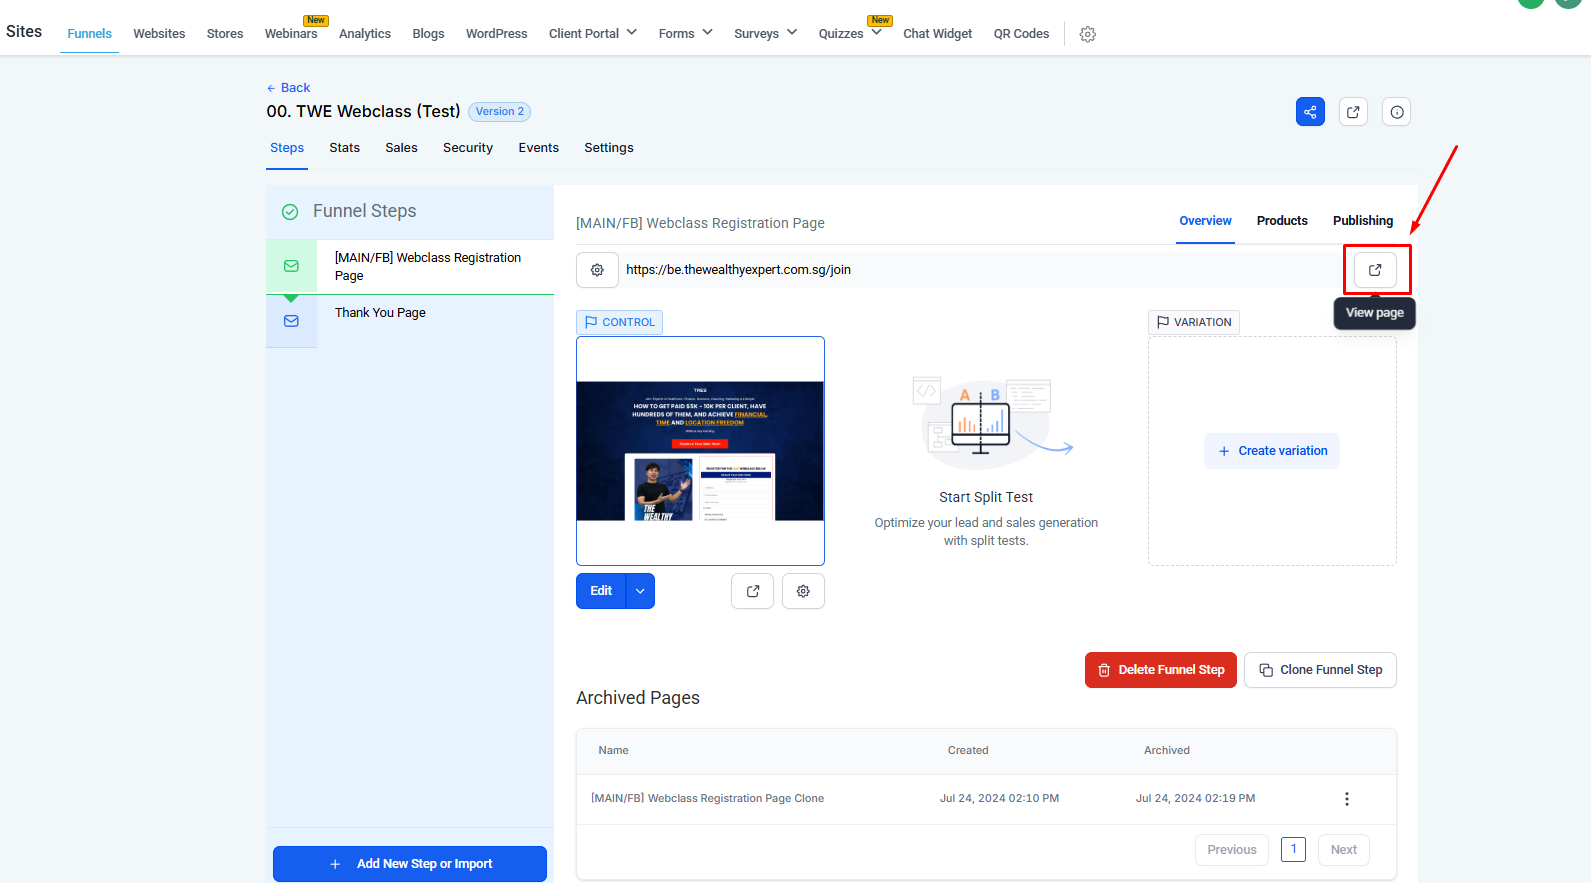Click the gear icon left of page URL
1591x883 pixels.
pos(597,270)
